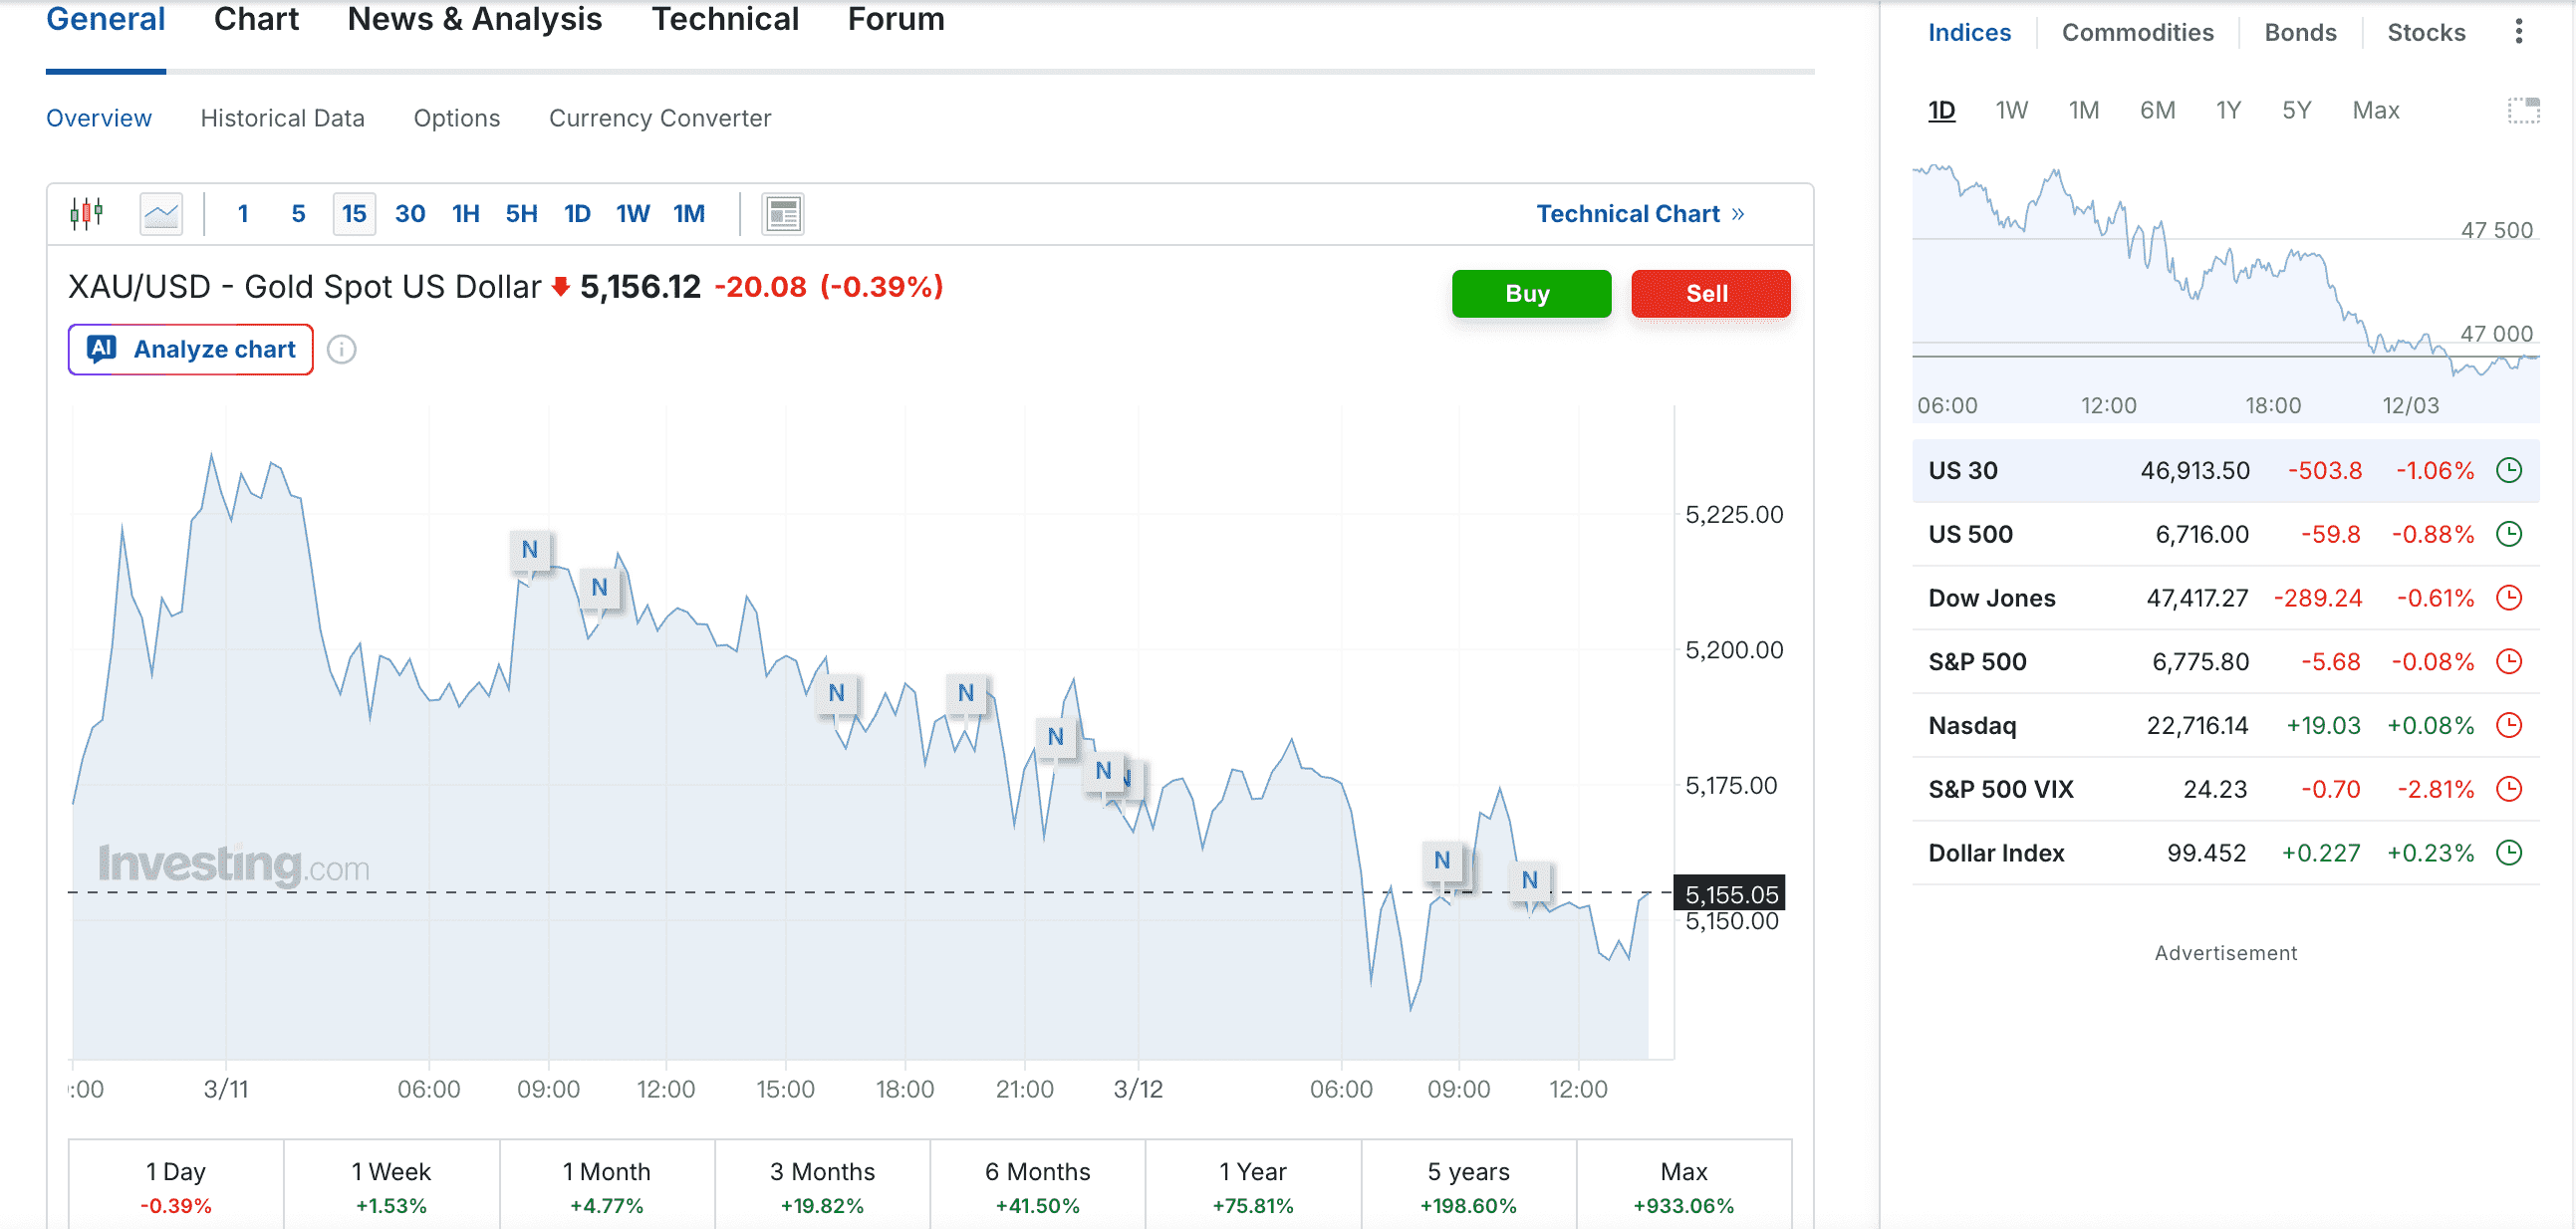Viewport: 2576px width, 1229px height.
Task: Select the 1 Month performance period
Action: pyautogui.click(x=606, y=1185)
